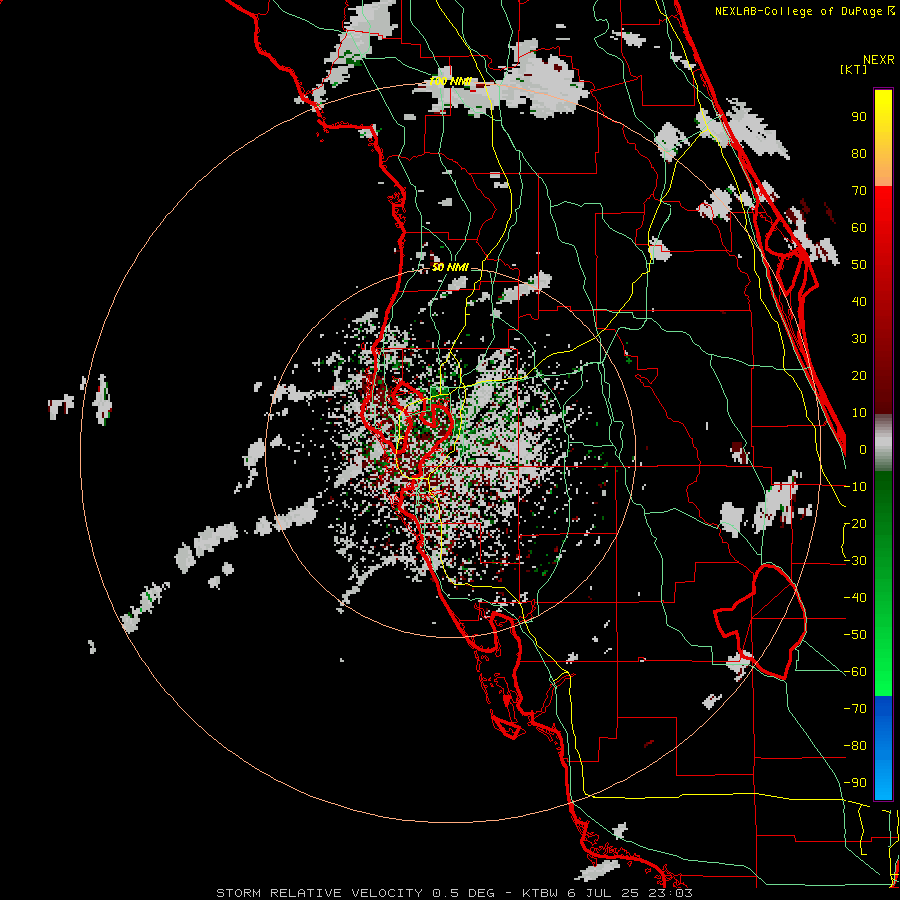
Task: Click the Storm Relative Velocity caption at bottom
Action: pyautogui.click(x=454, y=893)
